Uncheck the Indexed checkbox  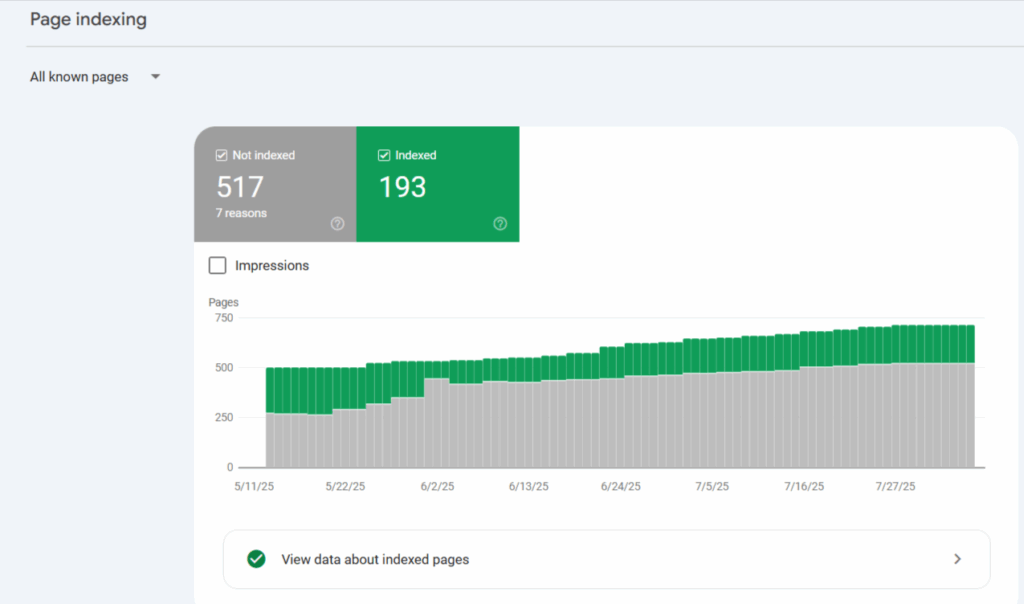coord(384,156)
